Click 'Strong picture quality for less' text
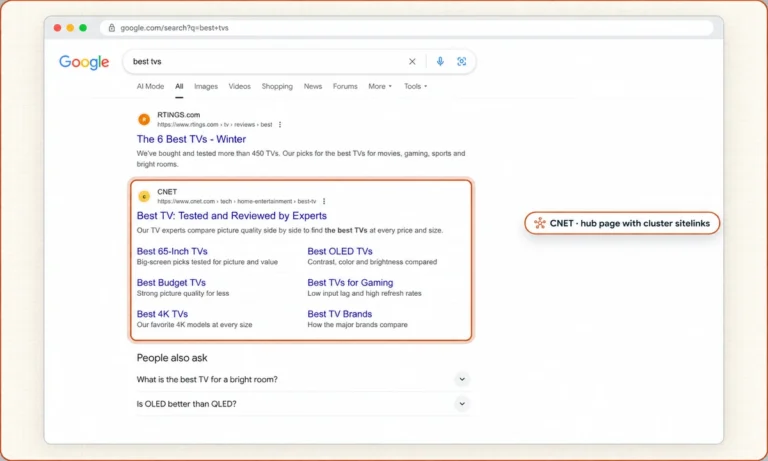This screenshot has width=768, height=461. [183, 293]
